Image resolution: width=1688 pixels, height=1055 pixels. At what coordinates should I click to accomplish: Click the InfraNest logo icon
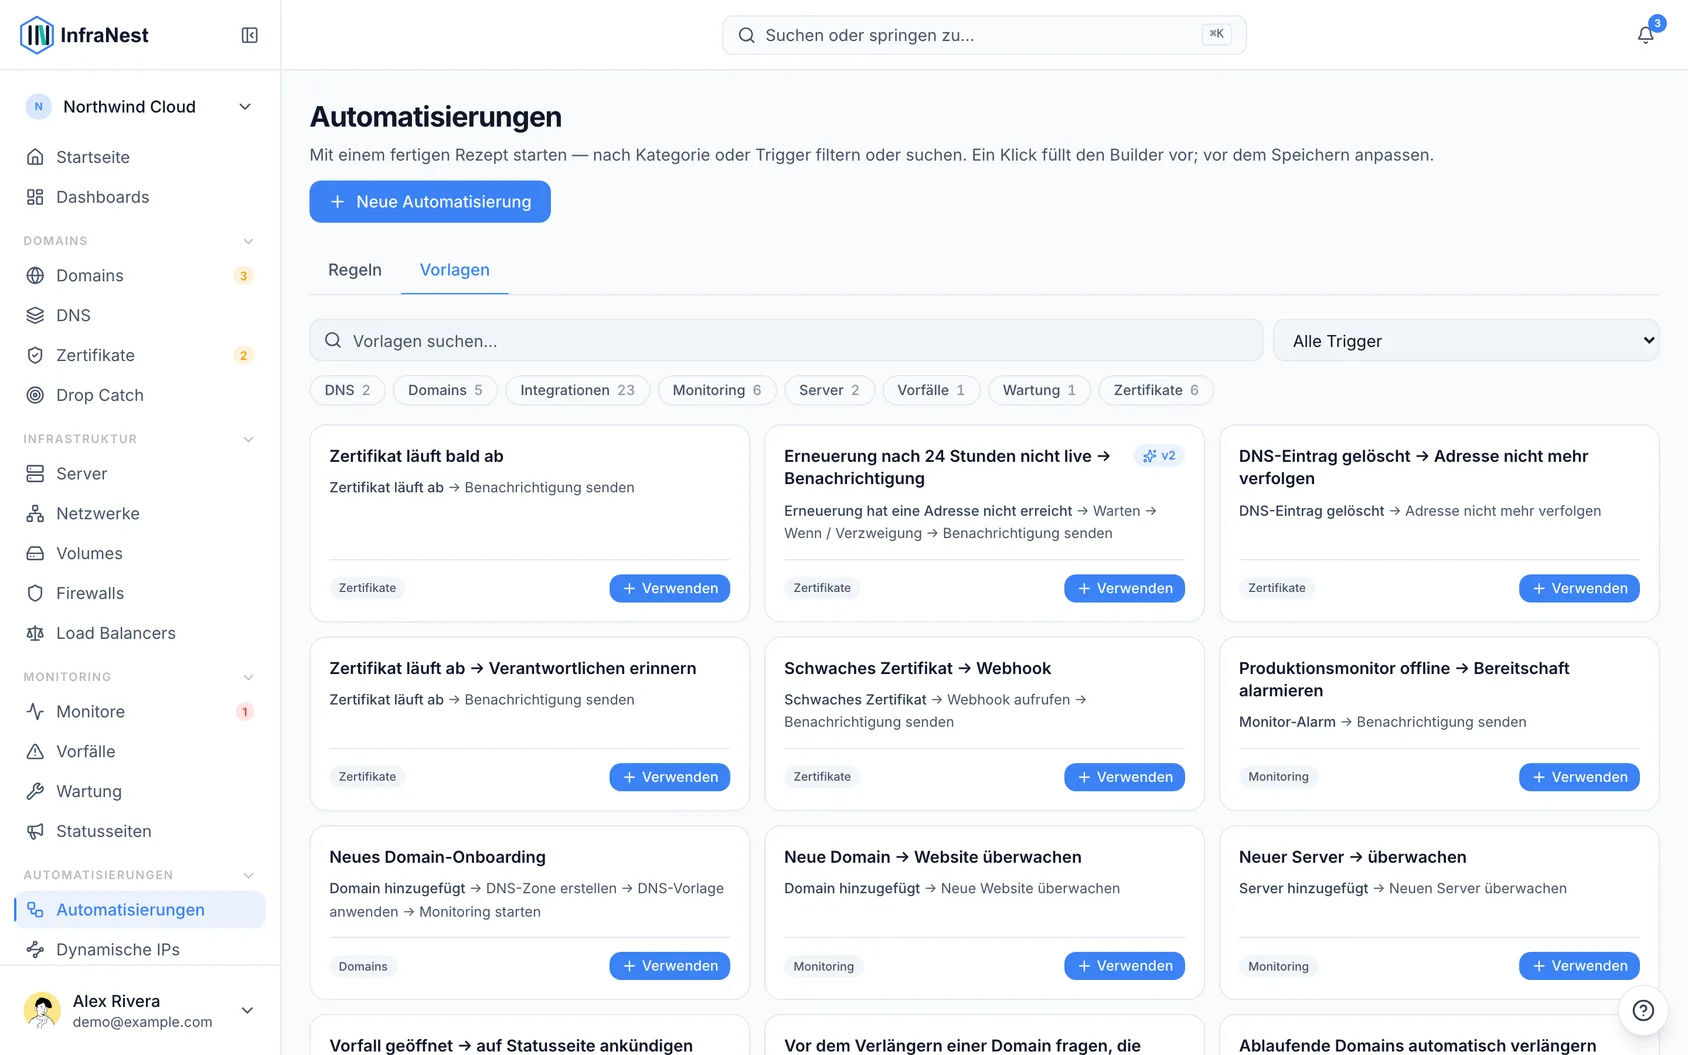click(x=37, y=35)
